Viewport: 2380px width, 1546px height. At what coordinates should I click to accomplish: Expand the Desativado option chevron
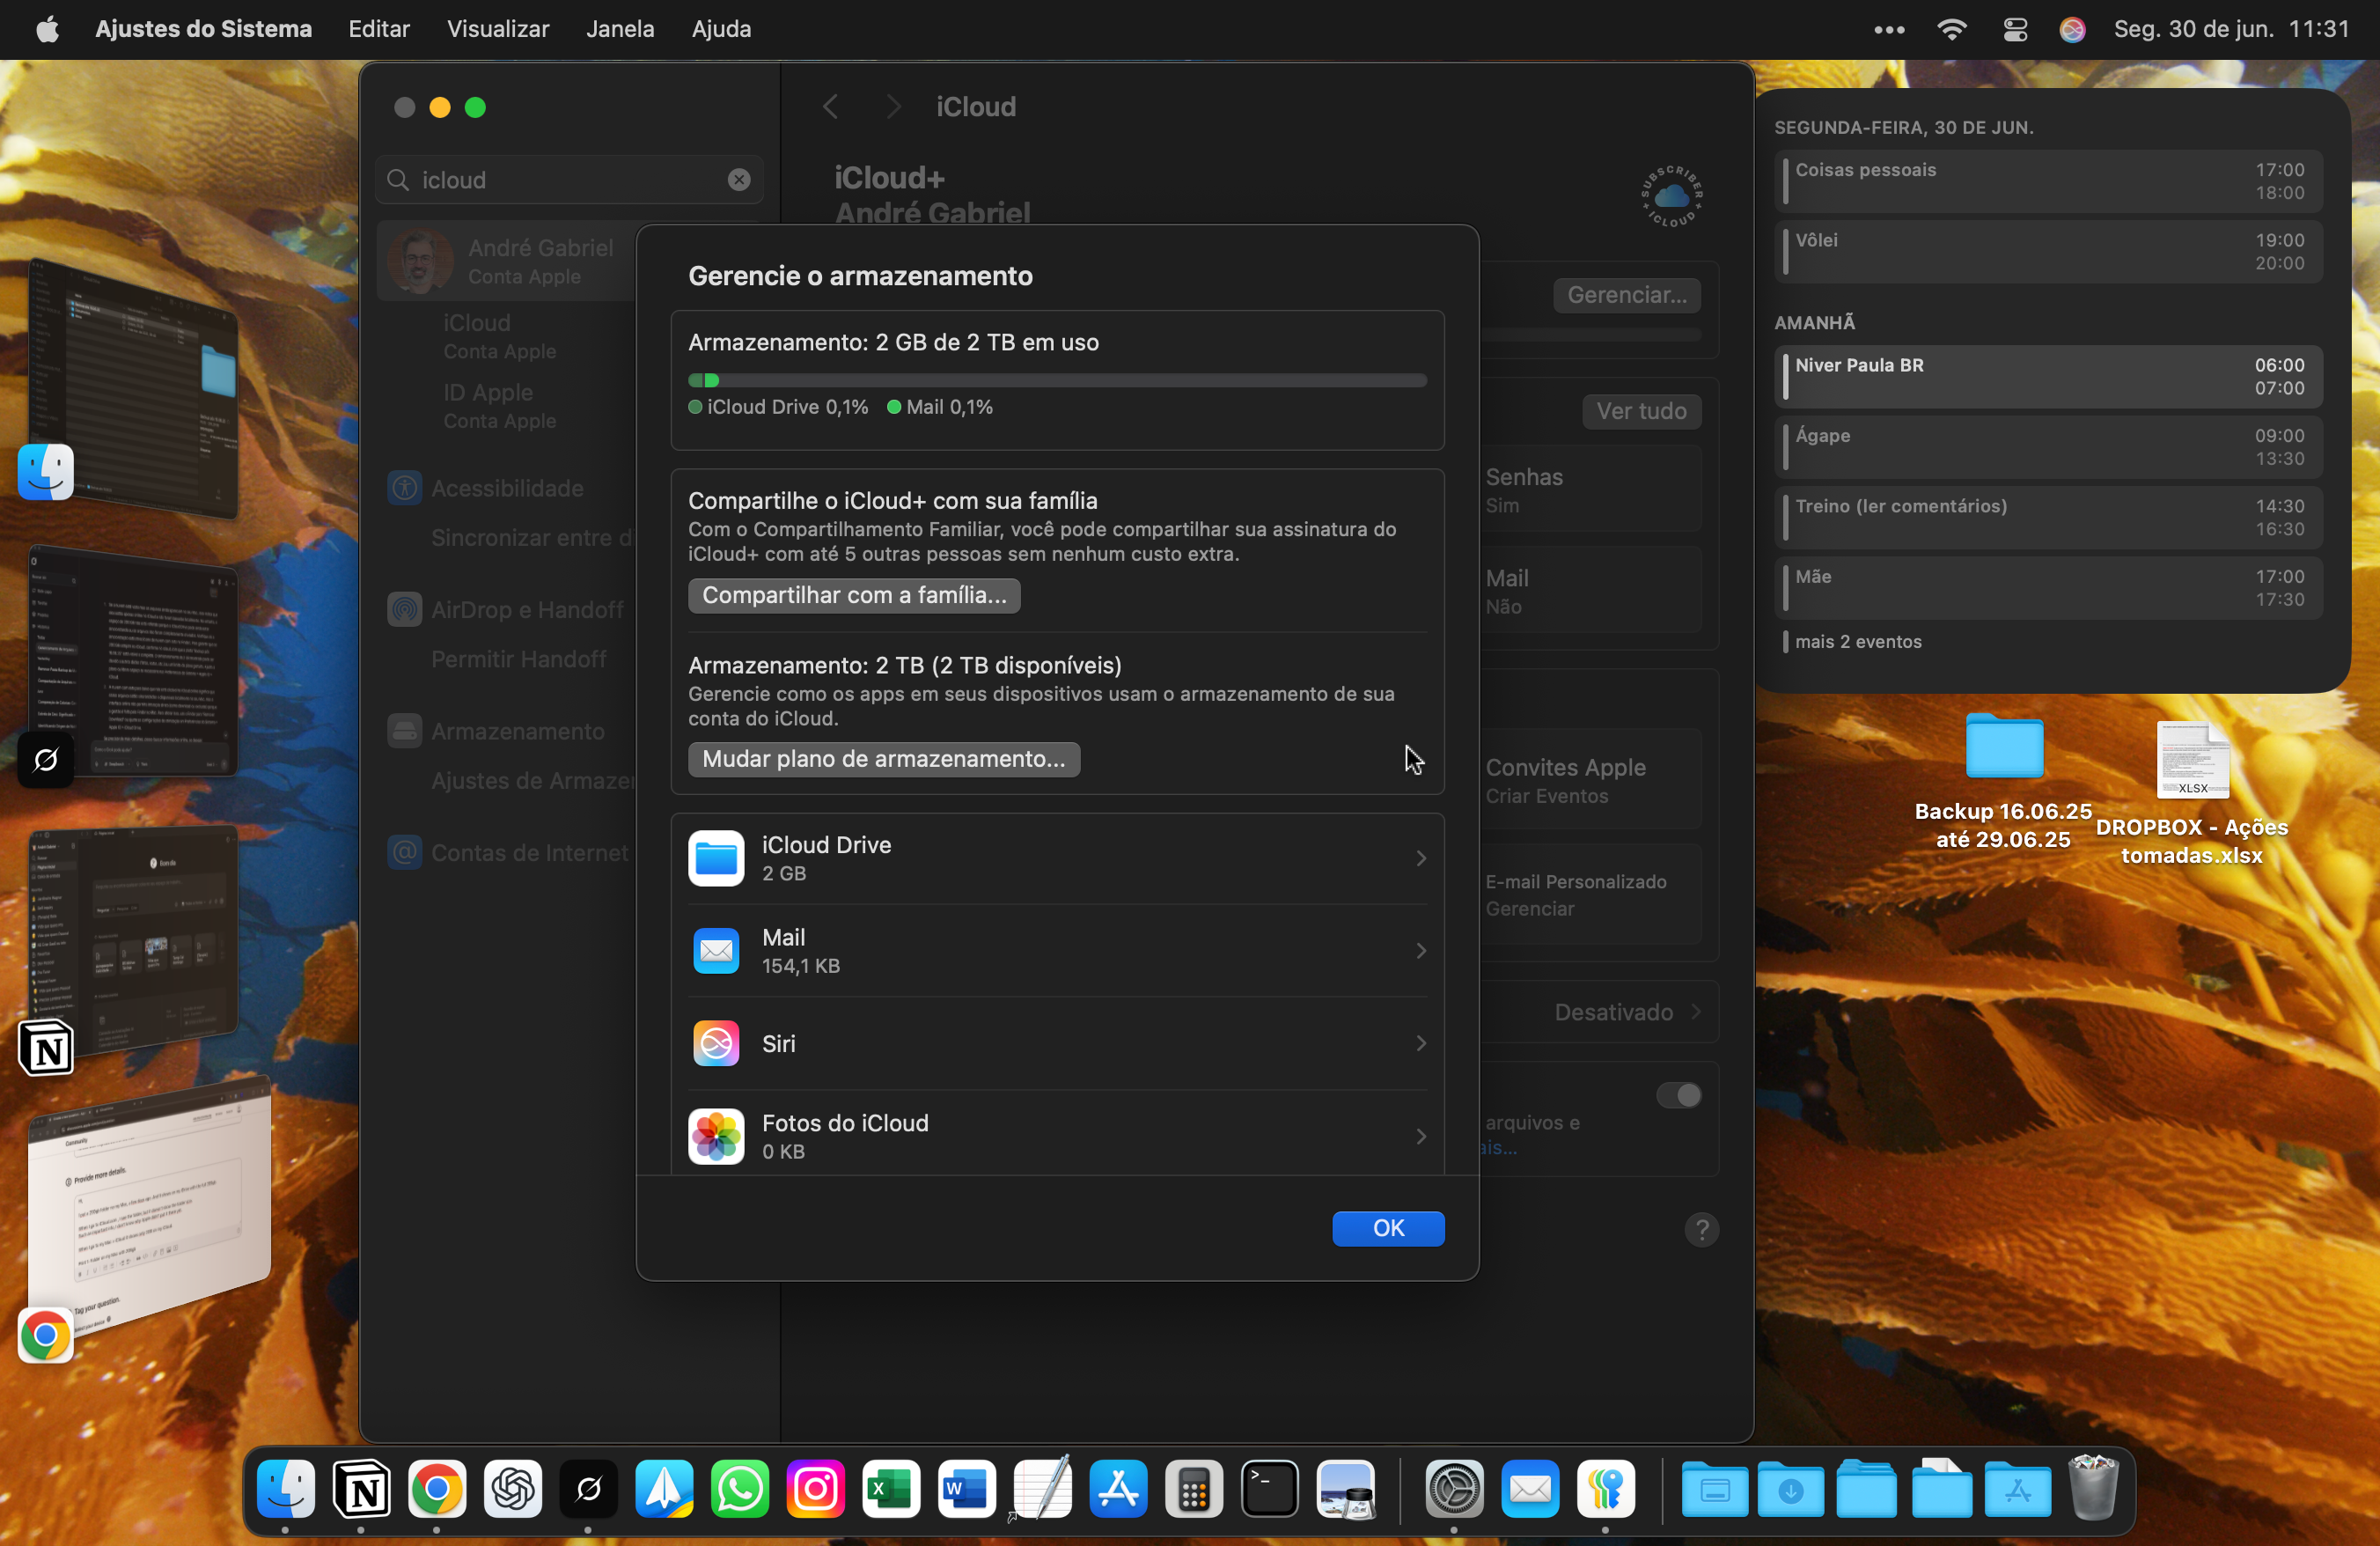pos(1696,1012)
